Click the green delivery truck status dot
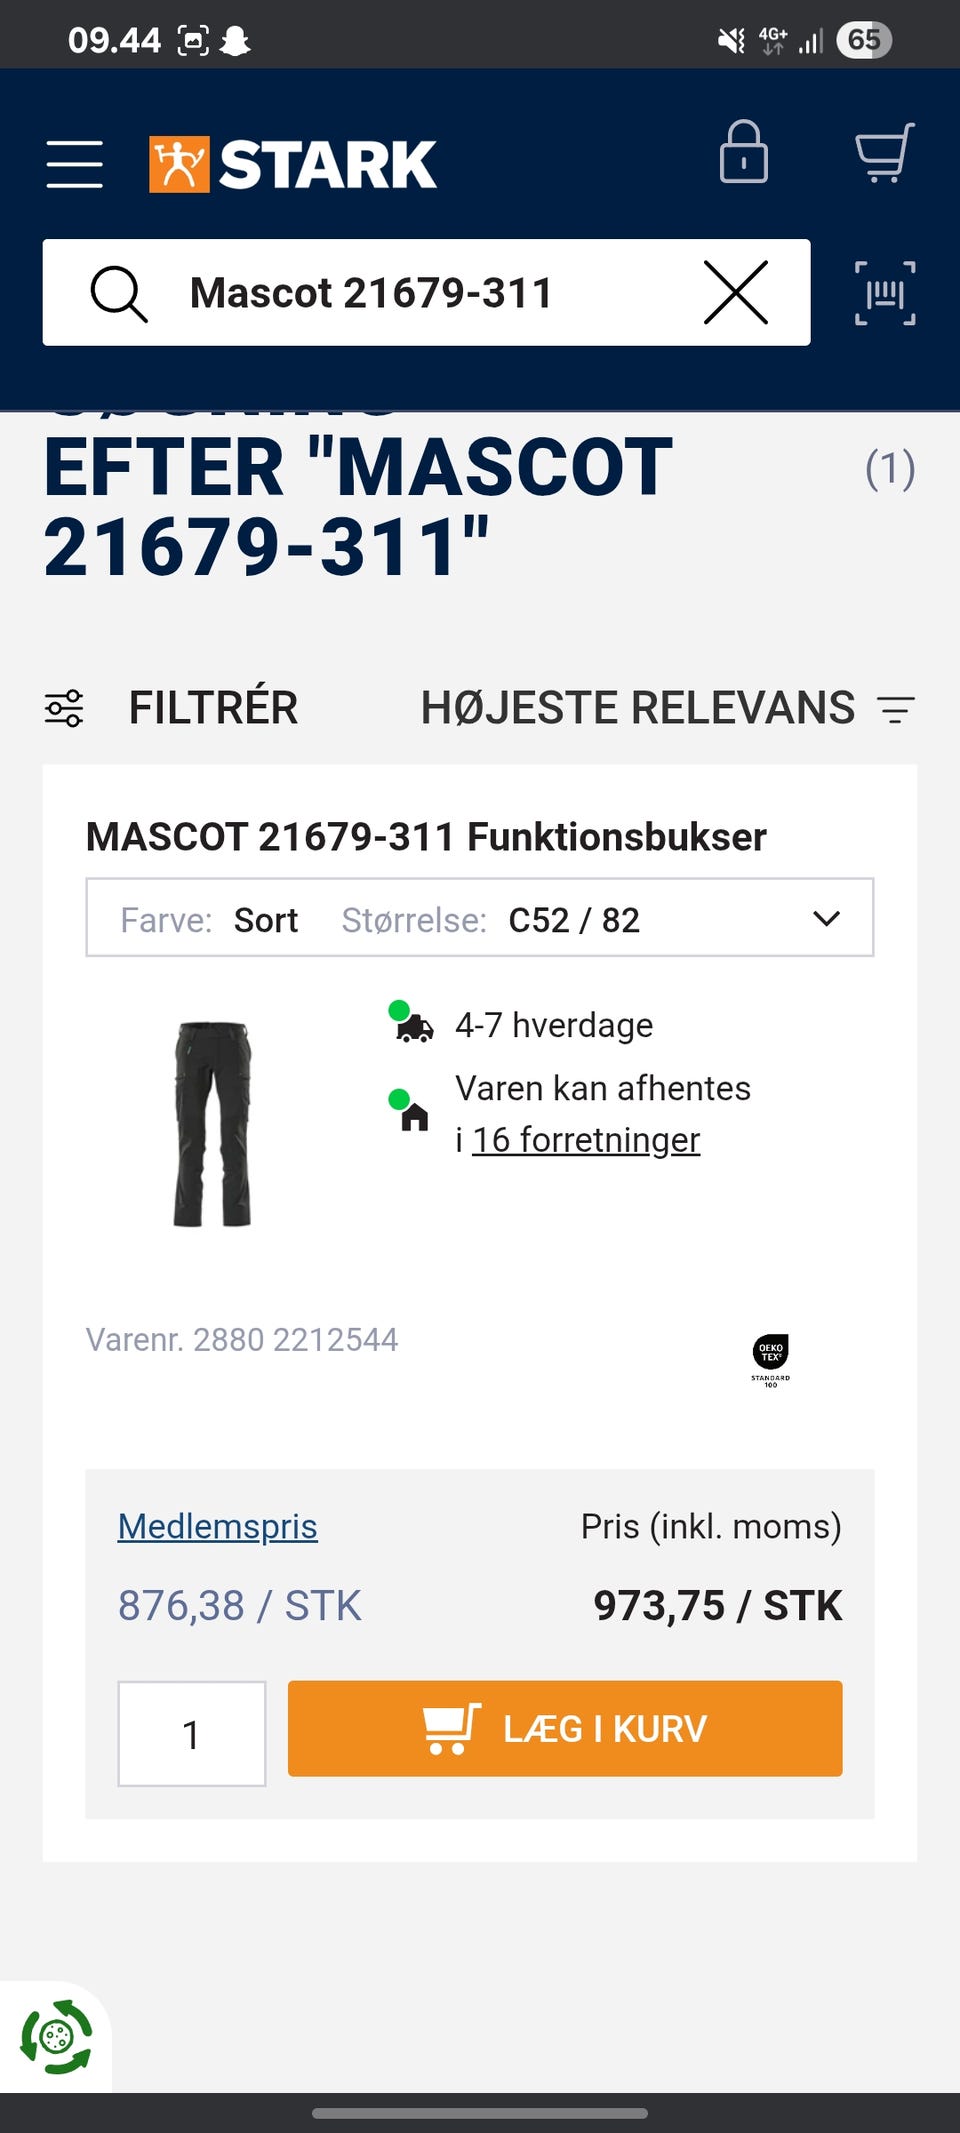This screenshot has width=960, height=2133. [x=398, y=1010]
